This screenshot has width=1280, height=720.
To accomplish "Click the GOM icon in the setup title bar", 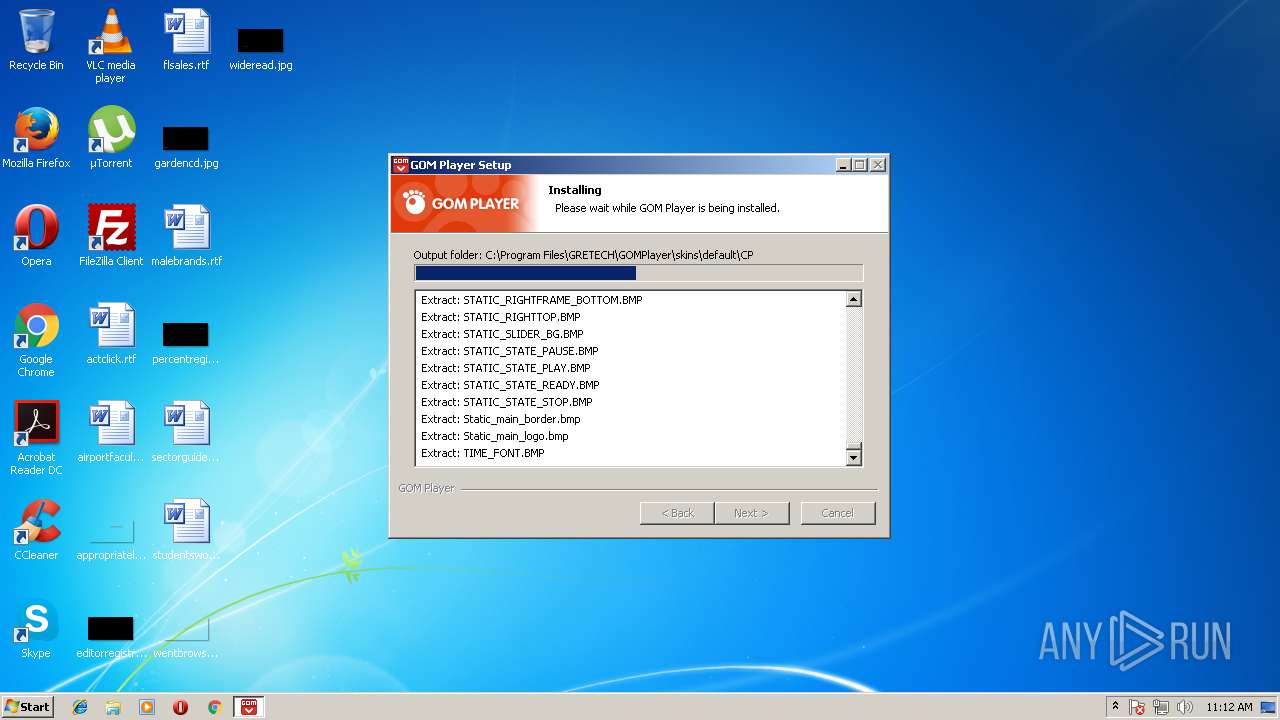I will coord(400,165).
